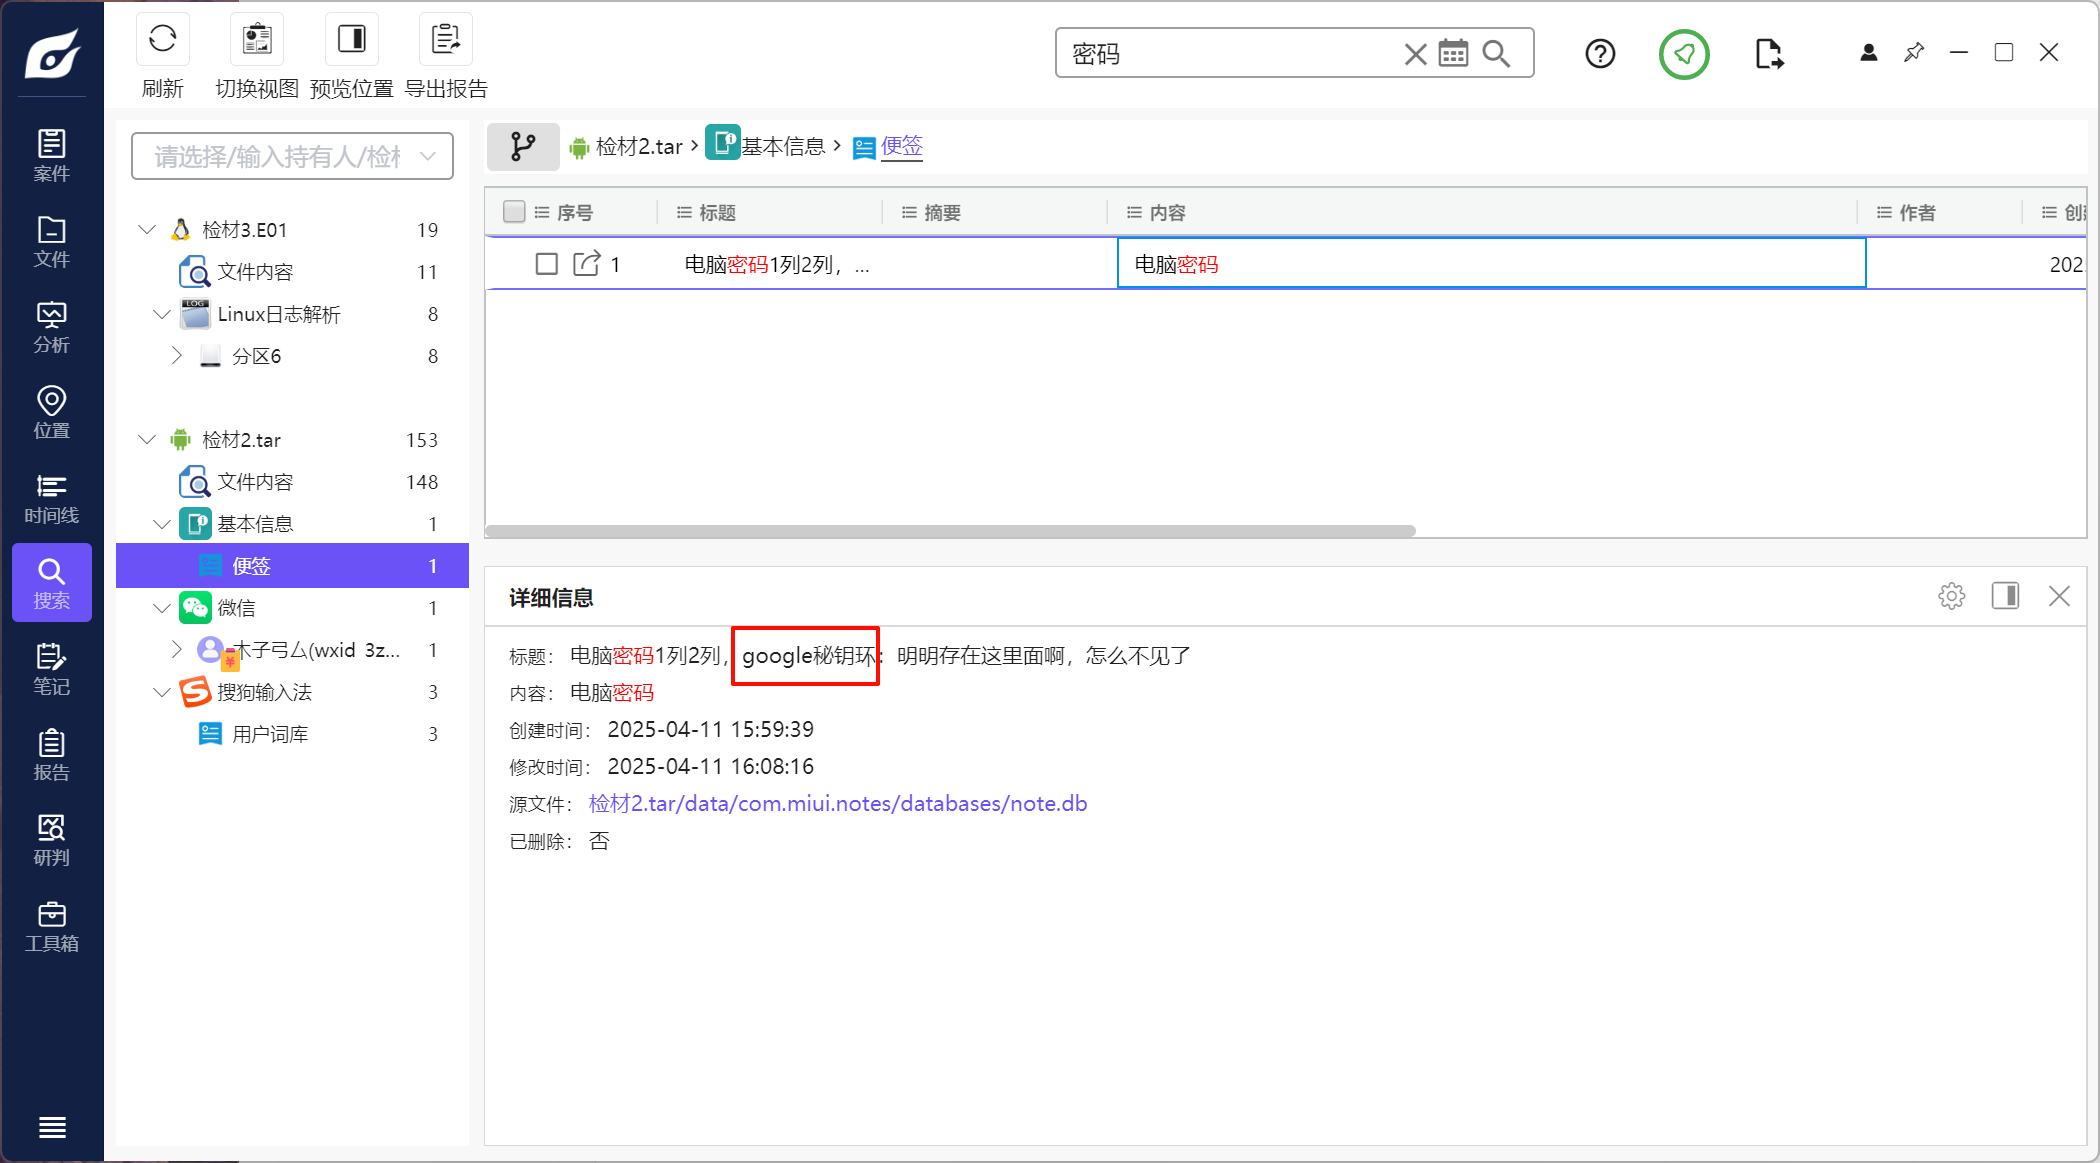This screenshot has height=1163, width=2100.
Task: Collapse the 微信 tree node
Action: pos(162,608)
